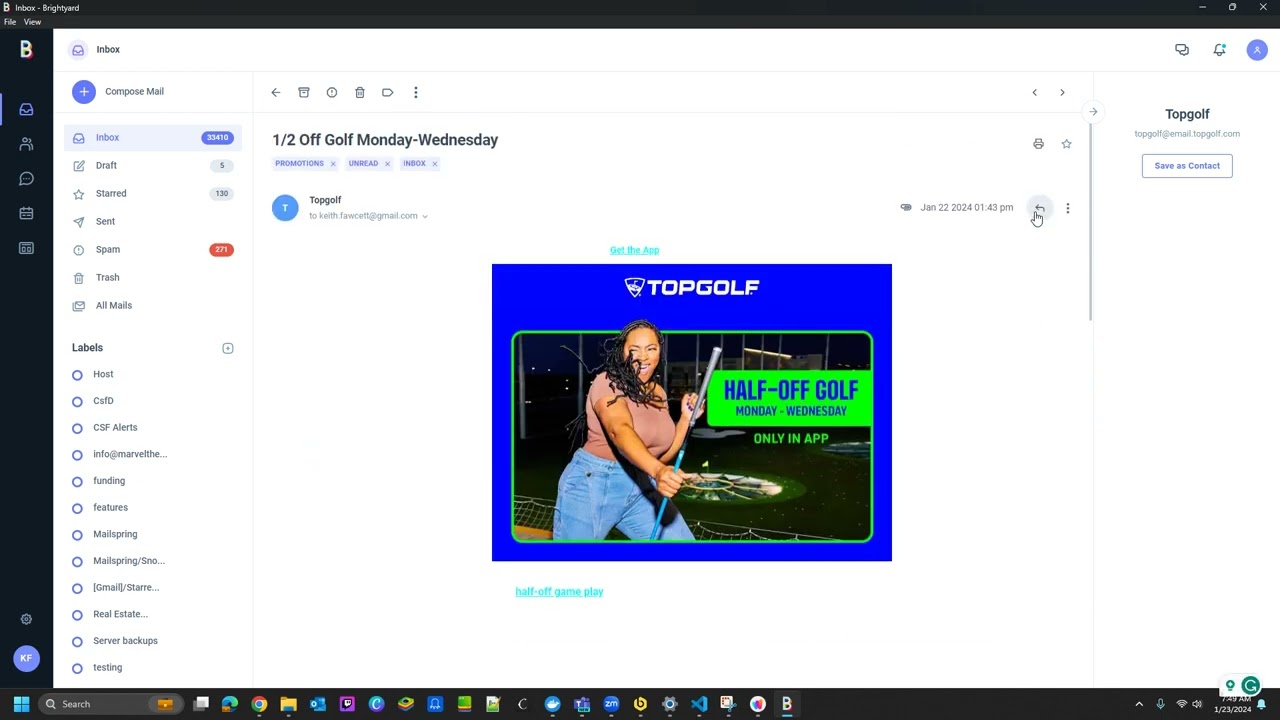This screenshot has height=720, width=1280.
Task: Reply to the Topgolf message
Action: pos(1040,208)
